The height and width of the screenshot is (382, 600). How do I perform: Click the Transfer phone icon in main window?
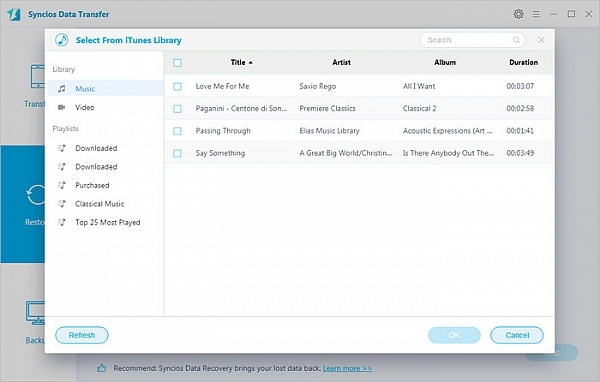point(38,77)
